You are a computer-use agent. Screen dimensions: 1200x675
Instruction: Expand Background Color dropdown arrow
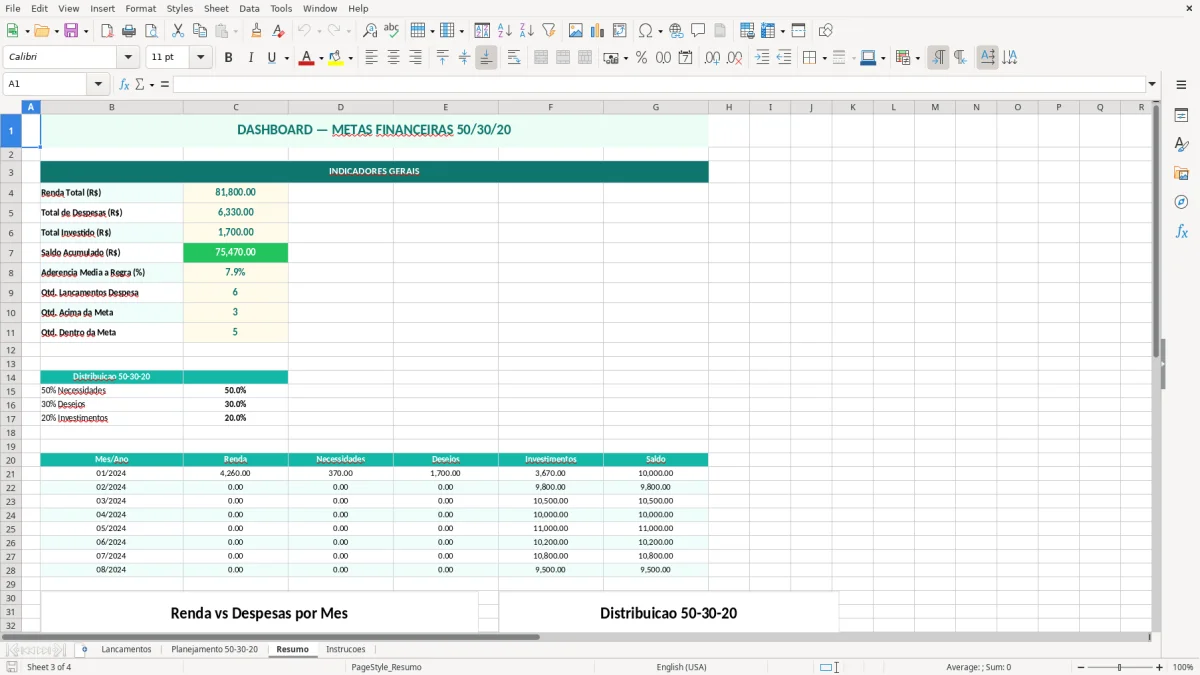pyautogui.click(x=351, y=58)
